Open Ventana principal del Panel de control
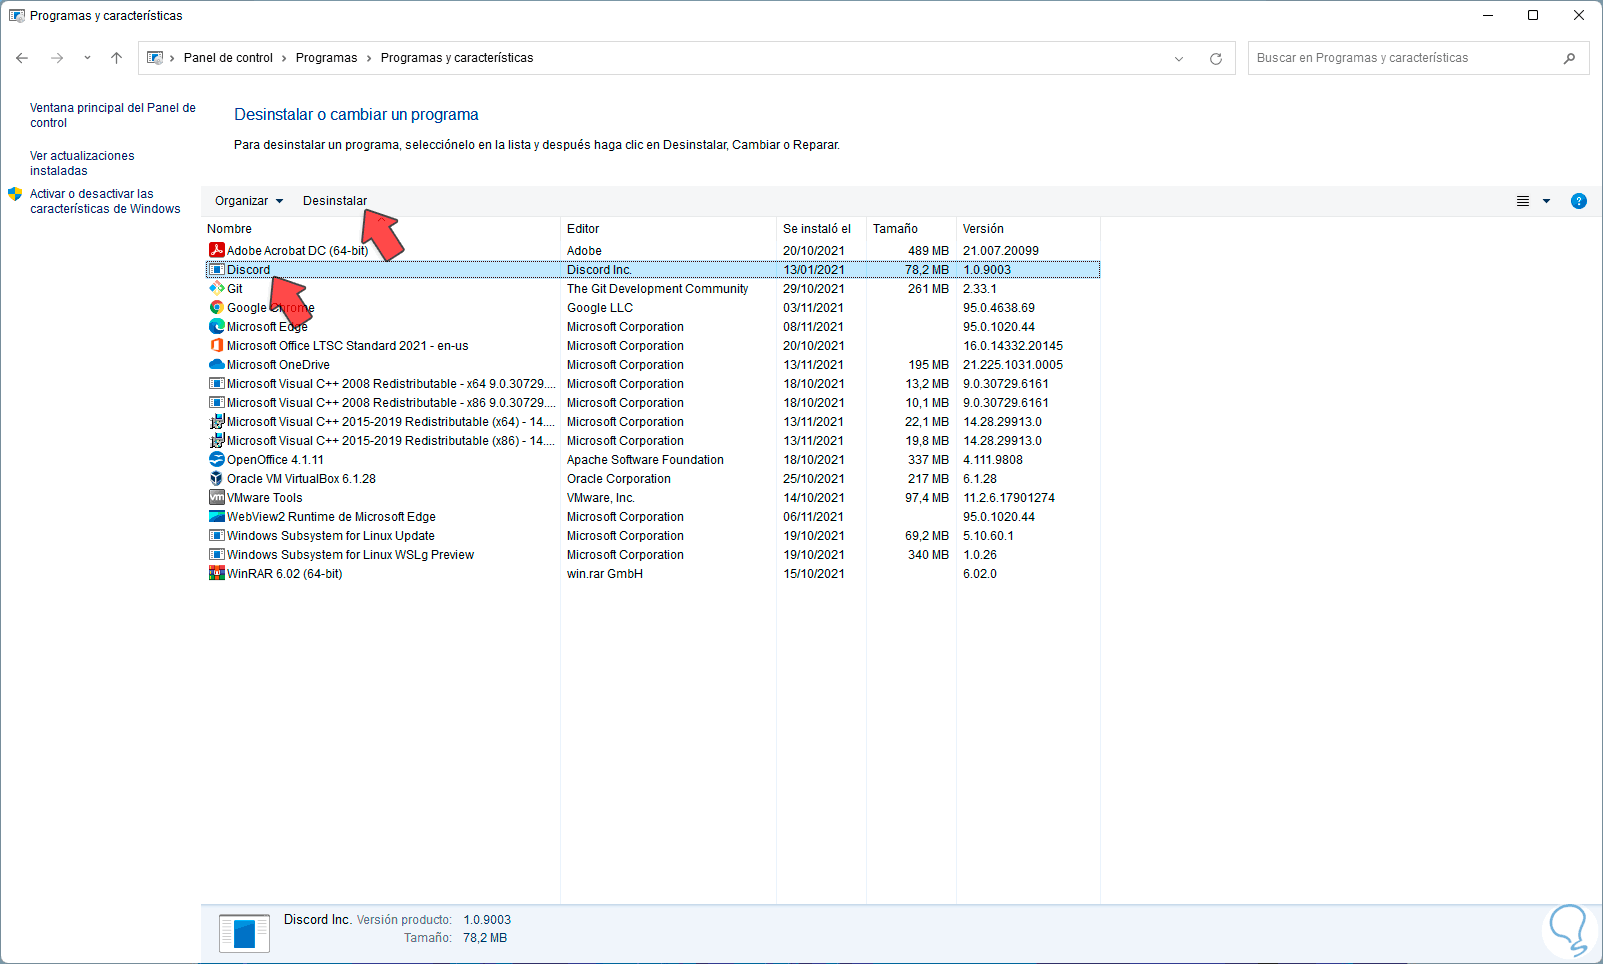The image size is (1603, 964). tap(113, 115)
